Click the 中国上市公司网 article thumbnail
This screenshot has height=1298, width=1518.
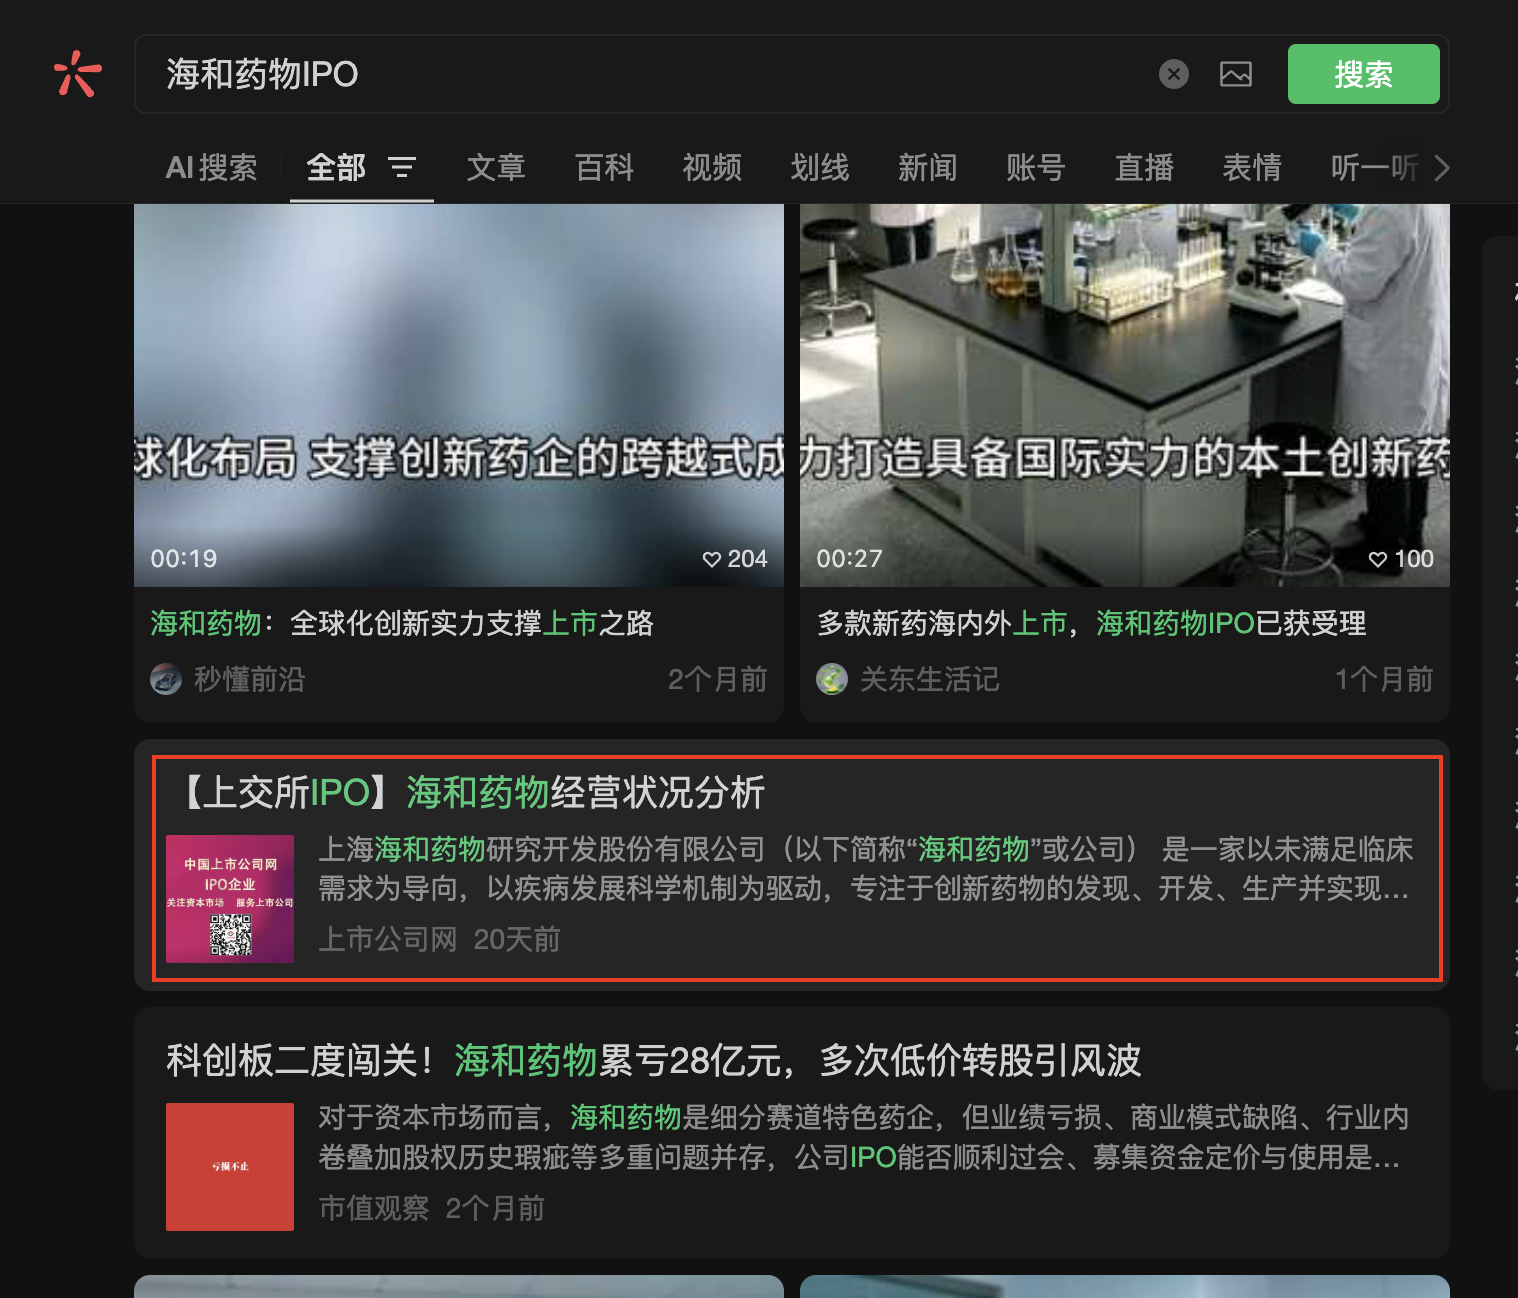(230, 899)
